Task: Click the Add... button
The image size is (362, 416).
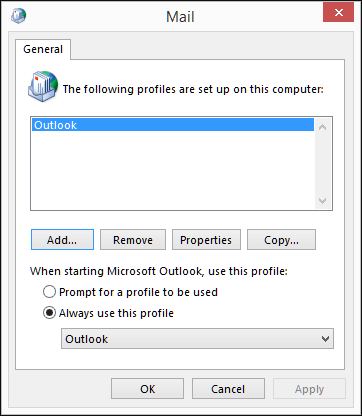Action: (x=62, y=240)
